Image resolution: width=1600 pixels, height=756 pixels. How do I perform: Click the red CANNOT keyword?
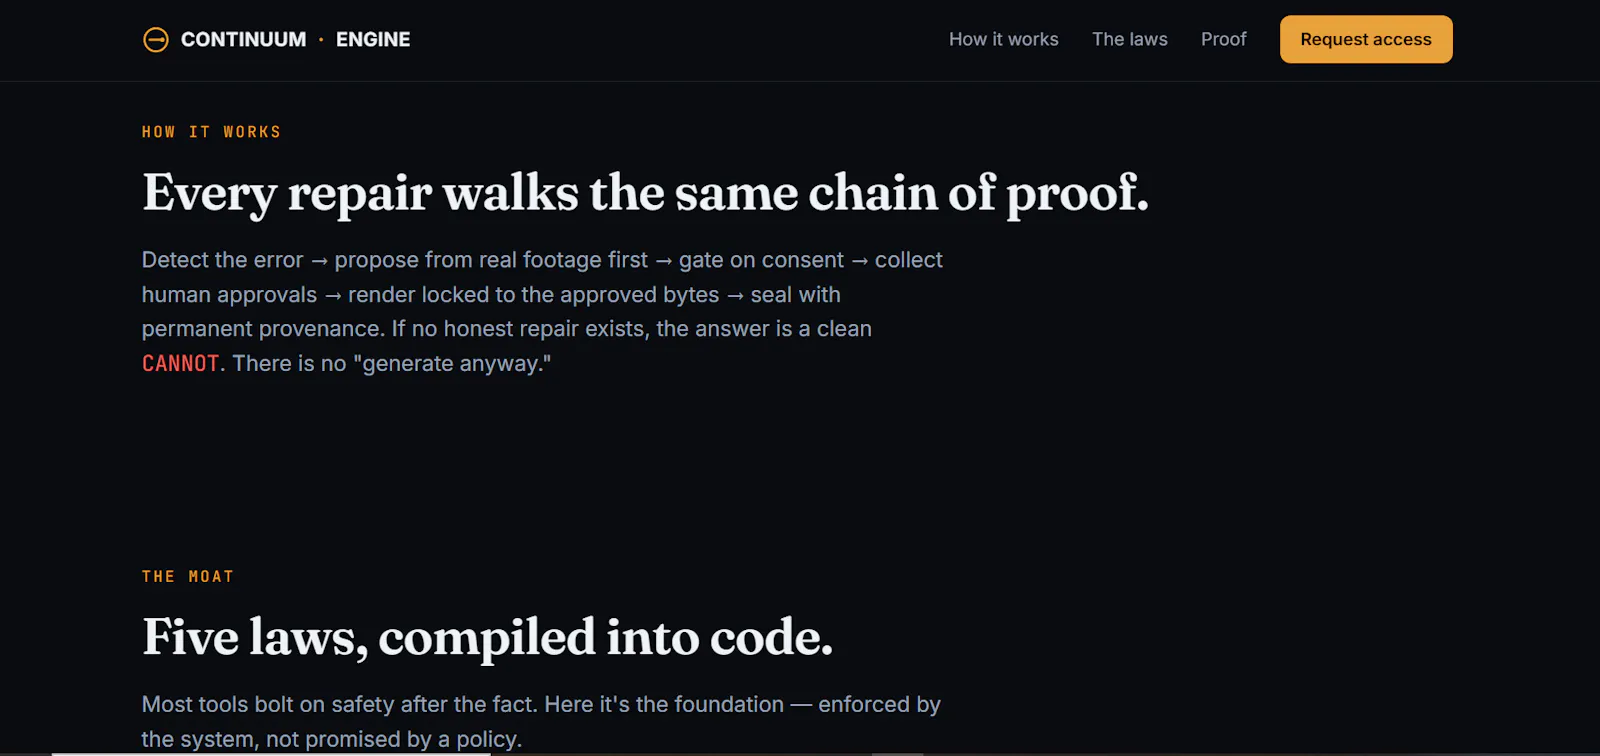pos(180,363)
